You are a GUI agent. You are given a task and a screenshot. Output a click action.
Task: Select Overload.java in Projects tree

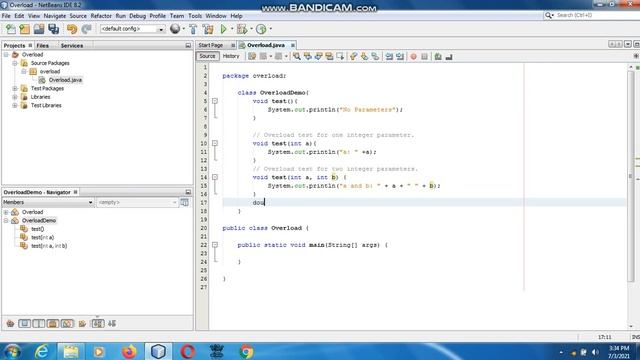[65, 80]
